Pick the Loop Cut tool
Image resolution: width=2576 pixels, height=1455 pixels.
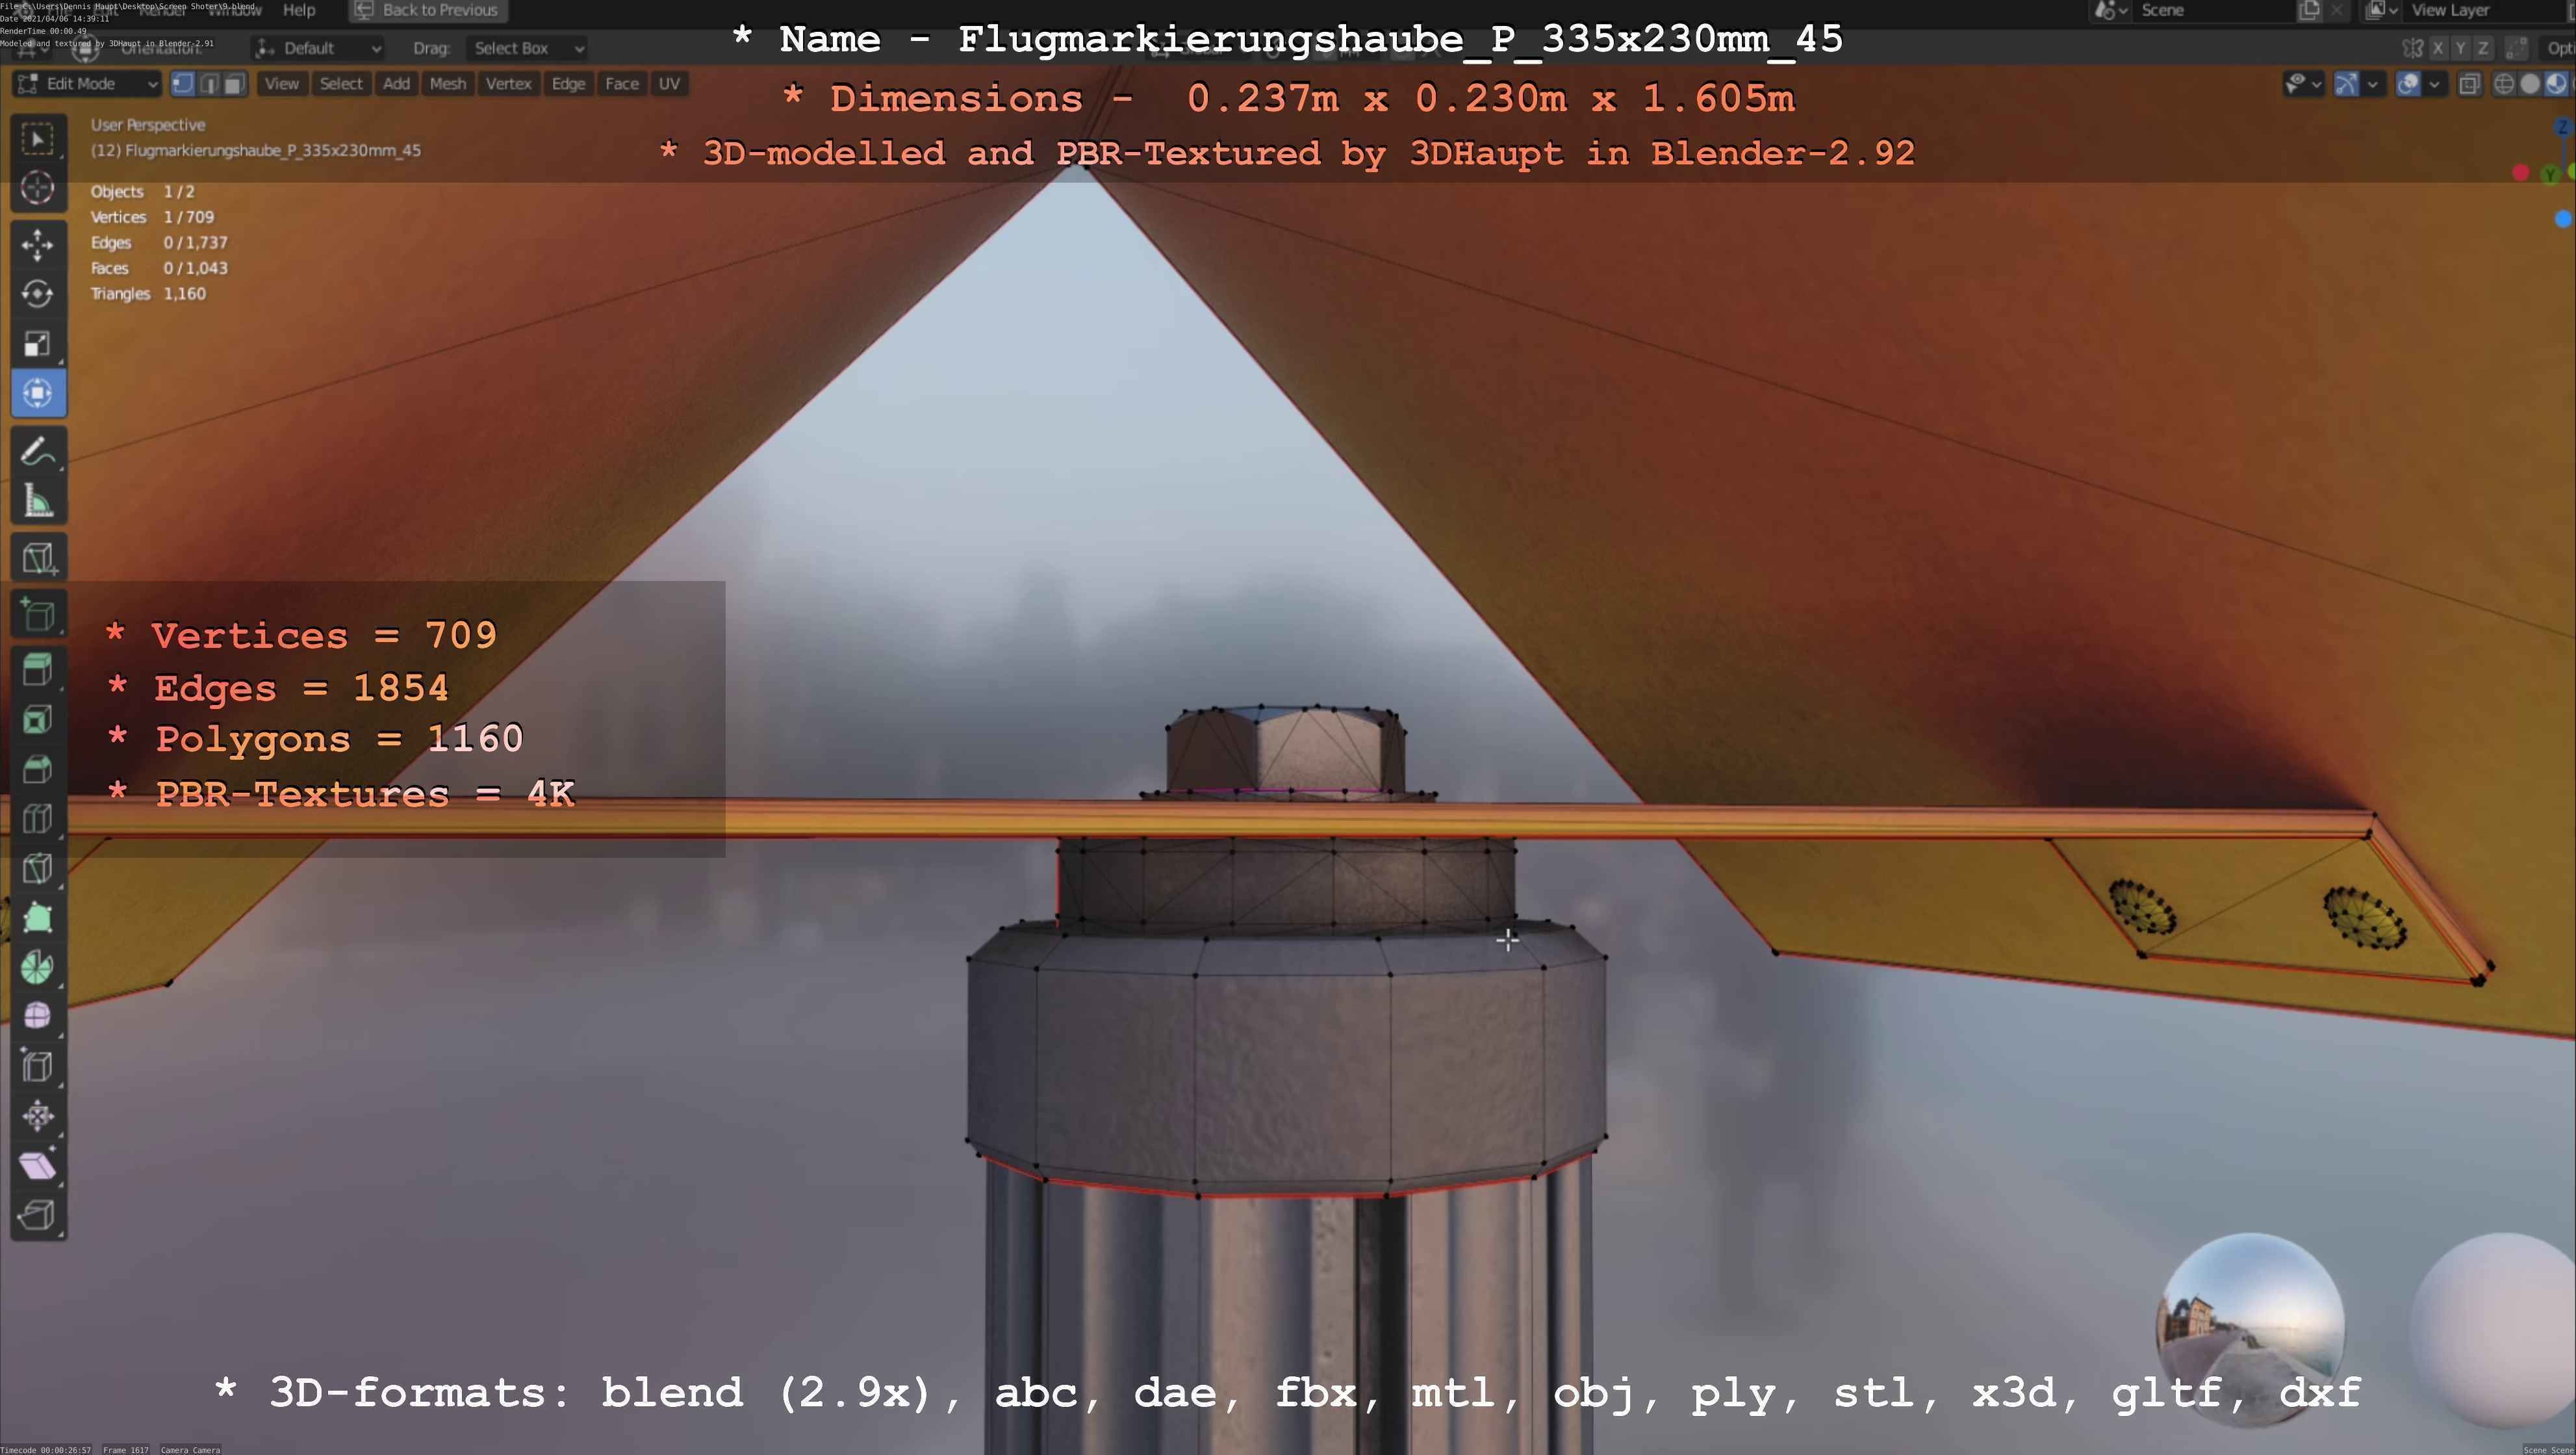click(x=38, y=819)
